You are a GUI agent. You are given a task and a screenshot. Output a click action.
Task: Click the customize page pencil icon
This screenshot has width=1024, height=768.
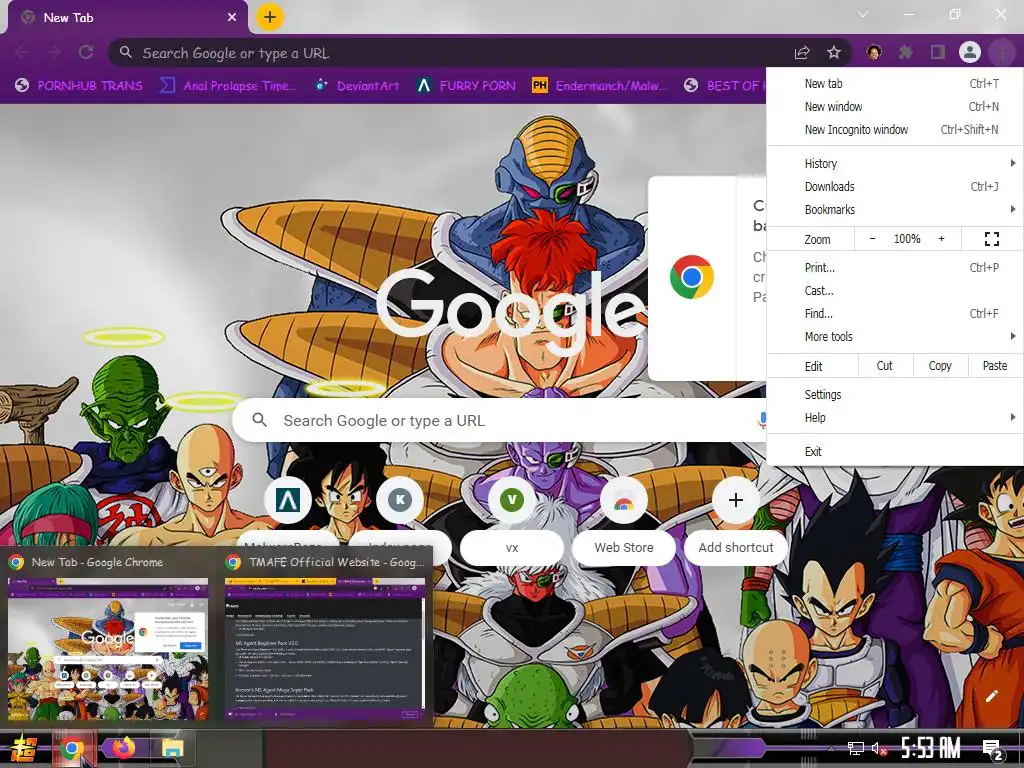pos(991,696)
